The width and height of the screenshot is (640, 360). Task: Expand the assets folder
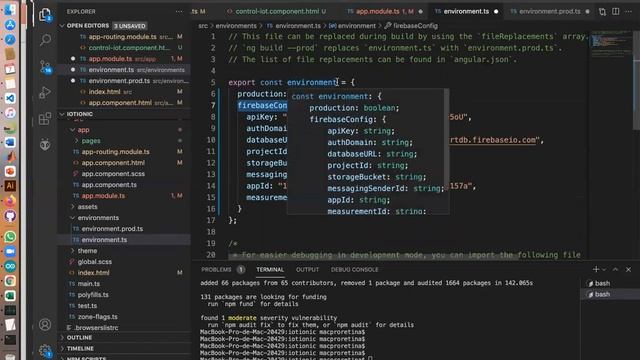[x=87, y=207]
